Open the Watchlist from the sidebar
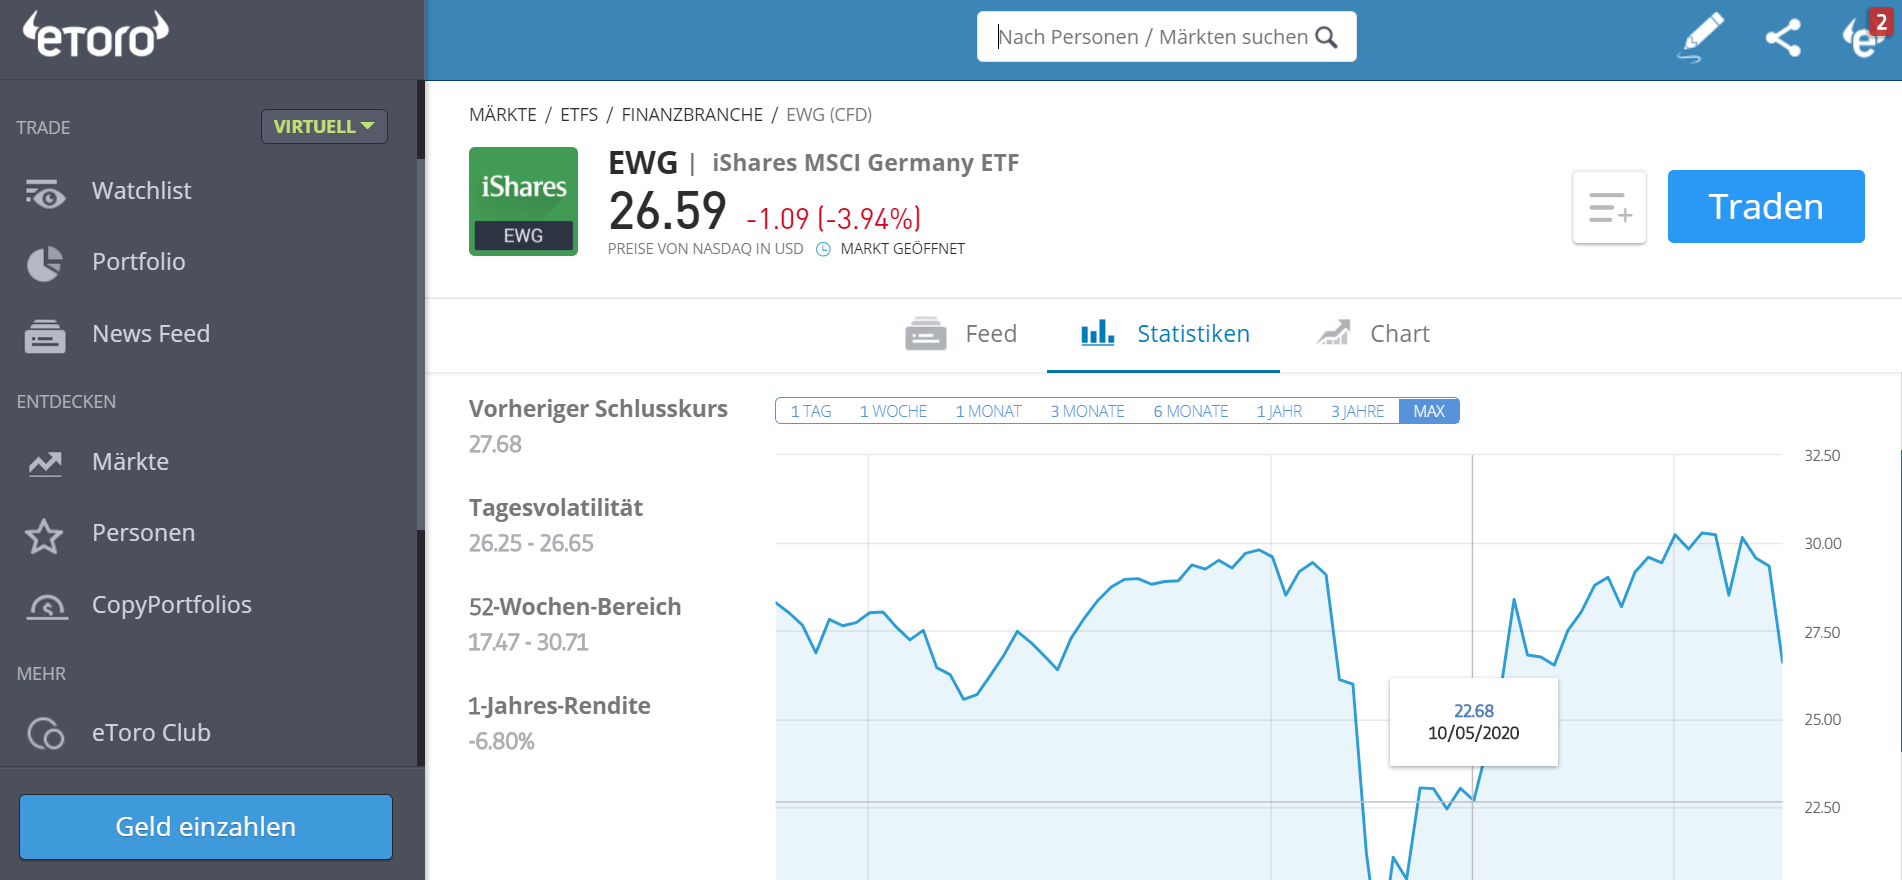 point(141,190)
